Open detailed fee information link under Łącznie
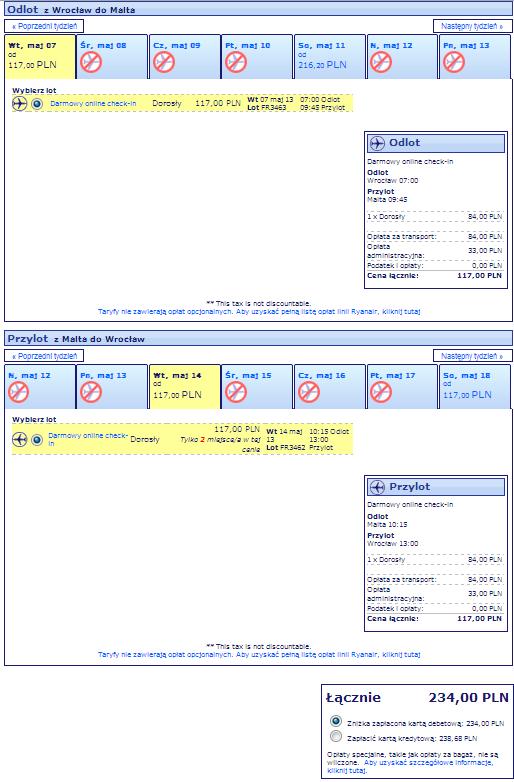Viewport: 514px width, 782px height. pyautogui.click(x=410, y=767)
